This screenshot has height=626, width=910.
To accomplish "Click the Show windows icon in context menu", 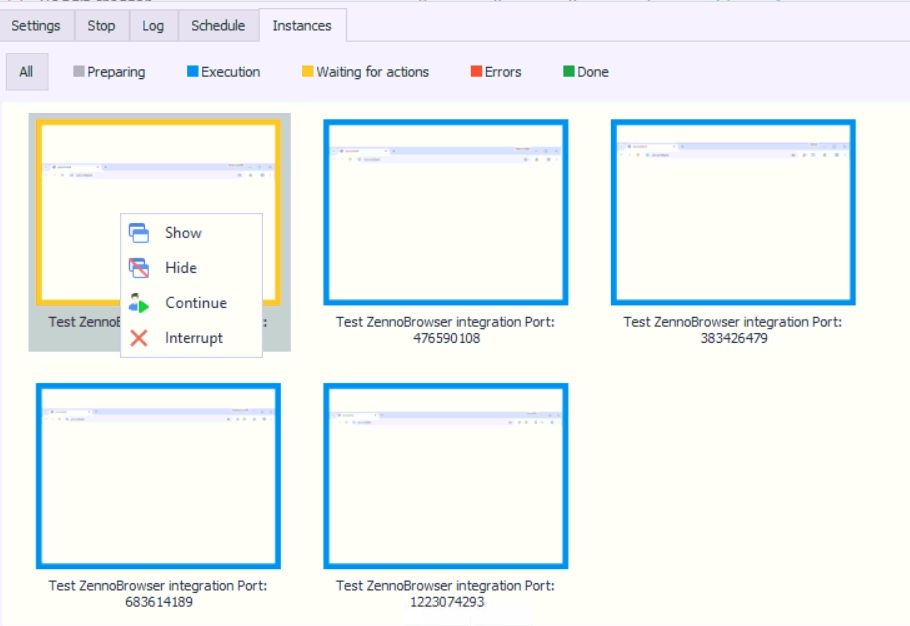I will [x=139, y=233].
